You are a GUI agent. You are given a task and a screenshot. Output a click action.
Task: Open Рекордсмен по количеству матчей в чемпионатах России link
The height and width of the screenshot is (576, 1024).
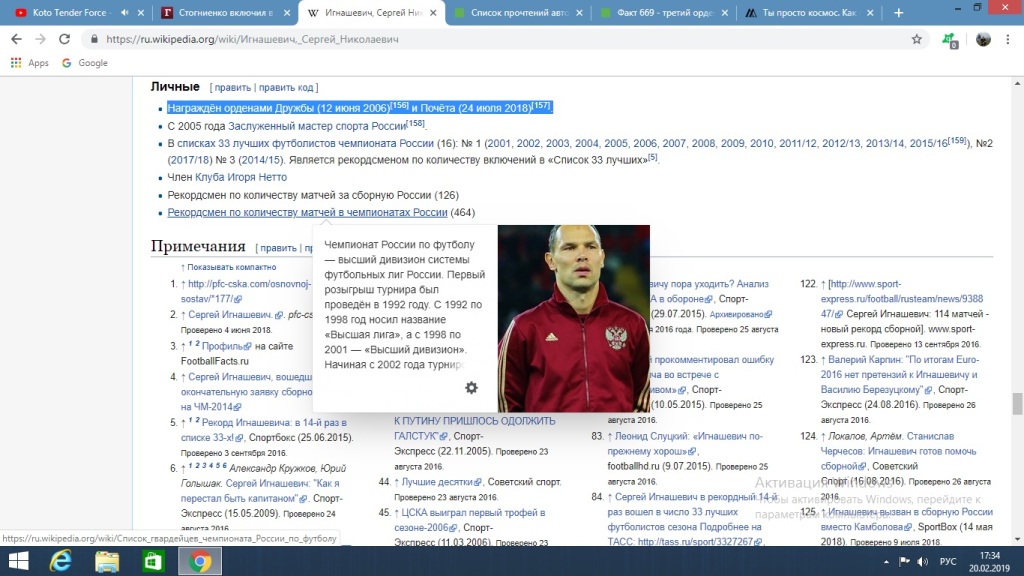pyautogui.click(x=307, y=213)
